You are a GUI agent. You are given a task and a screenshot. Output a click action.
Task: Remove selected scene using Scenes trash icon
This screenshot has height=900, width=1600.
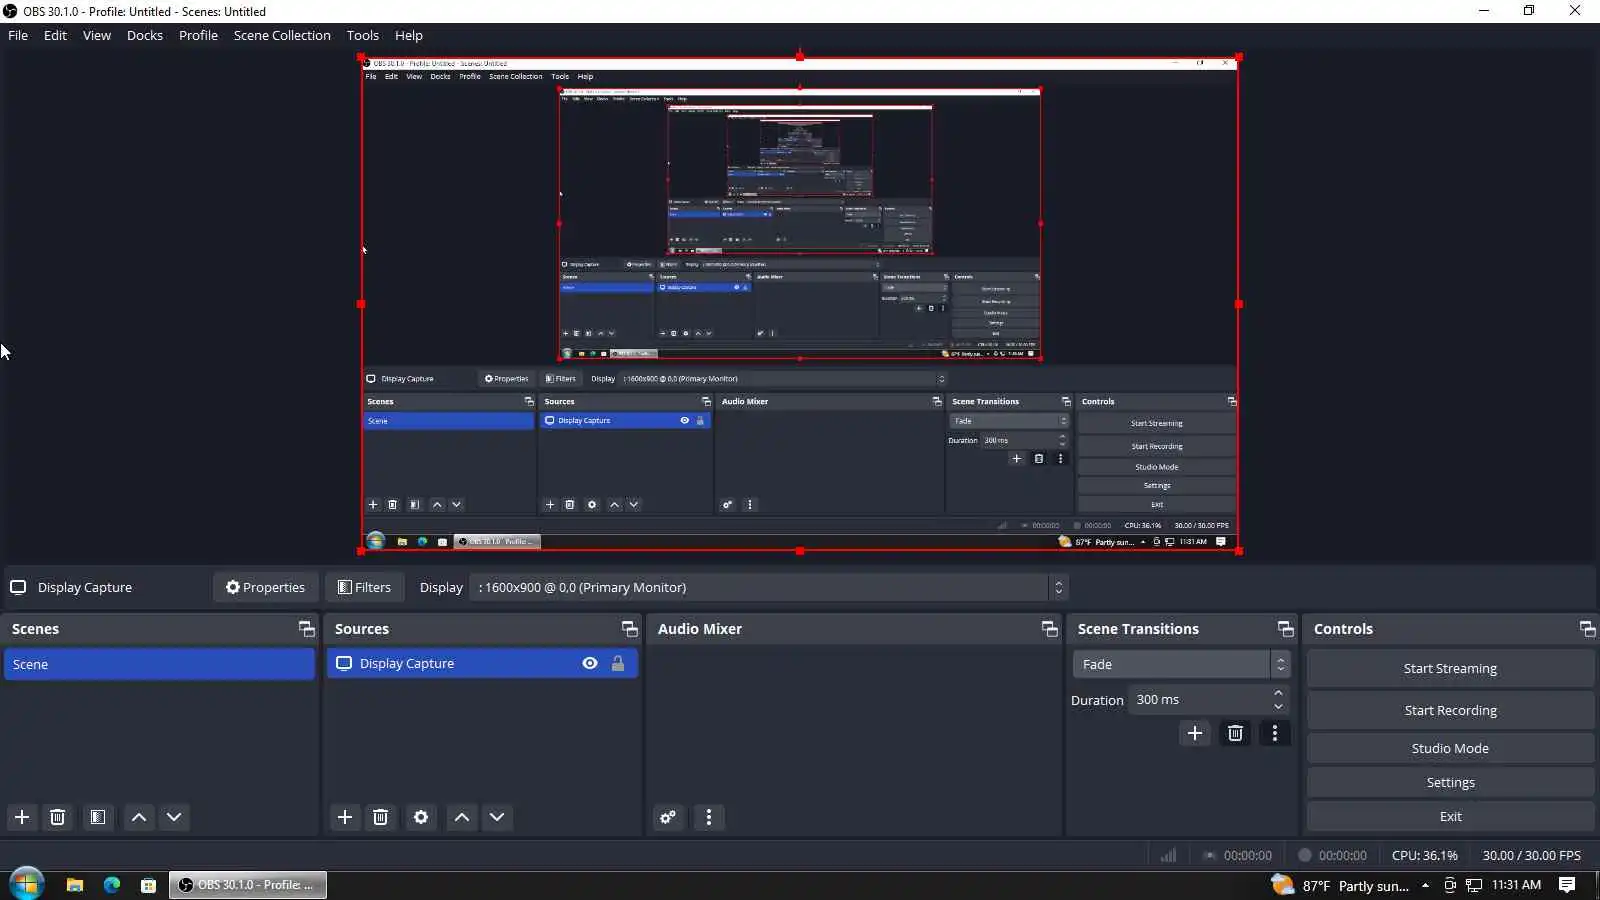tap(58, 817)
